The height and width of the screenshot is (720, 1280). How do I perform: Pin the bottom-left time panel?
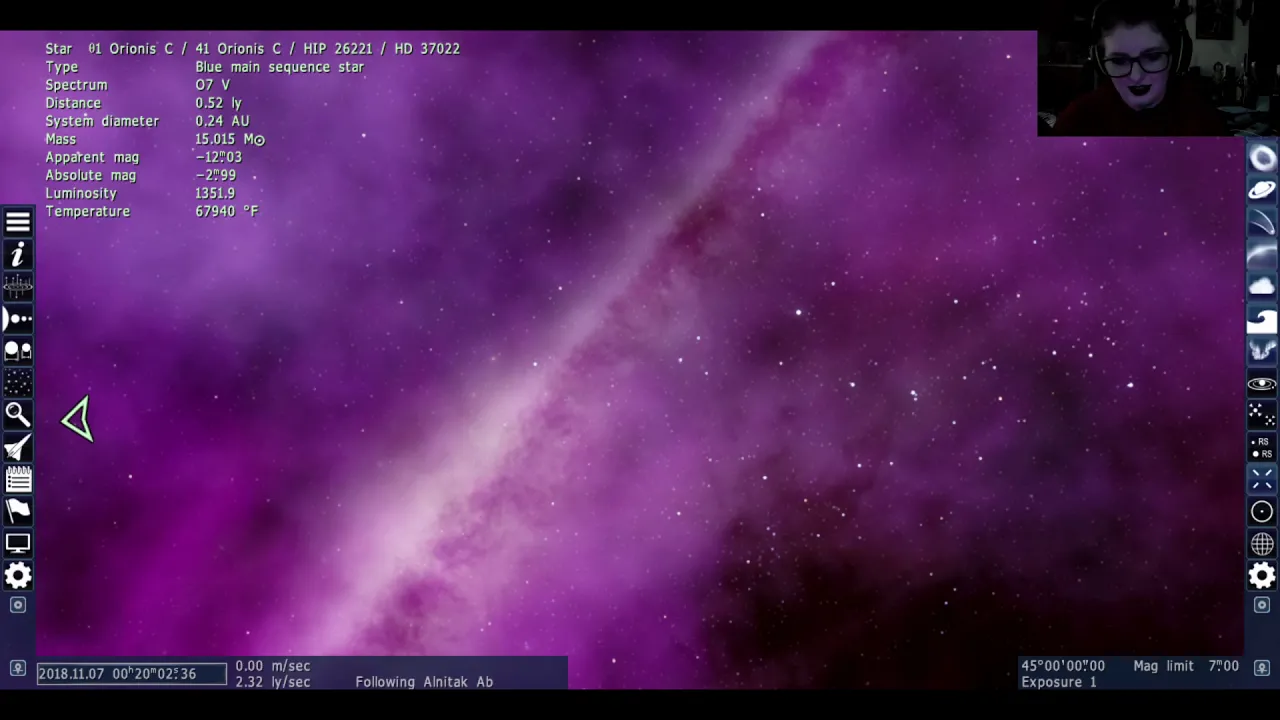point(18,667)
